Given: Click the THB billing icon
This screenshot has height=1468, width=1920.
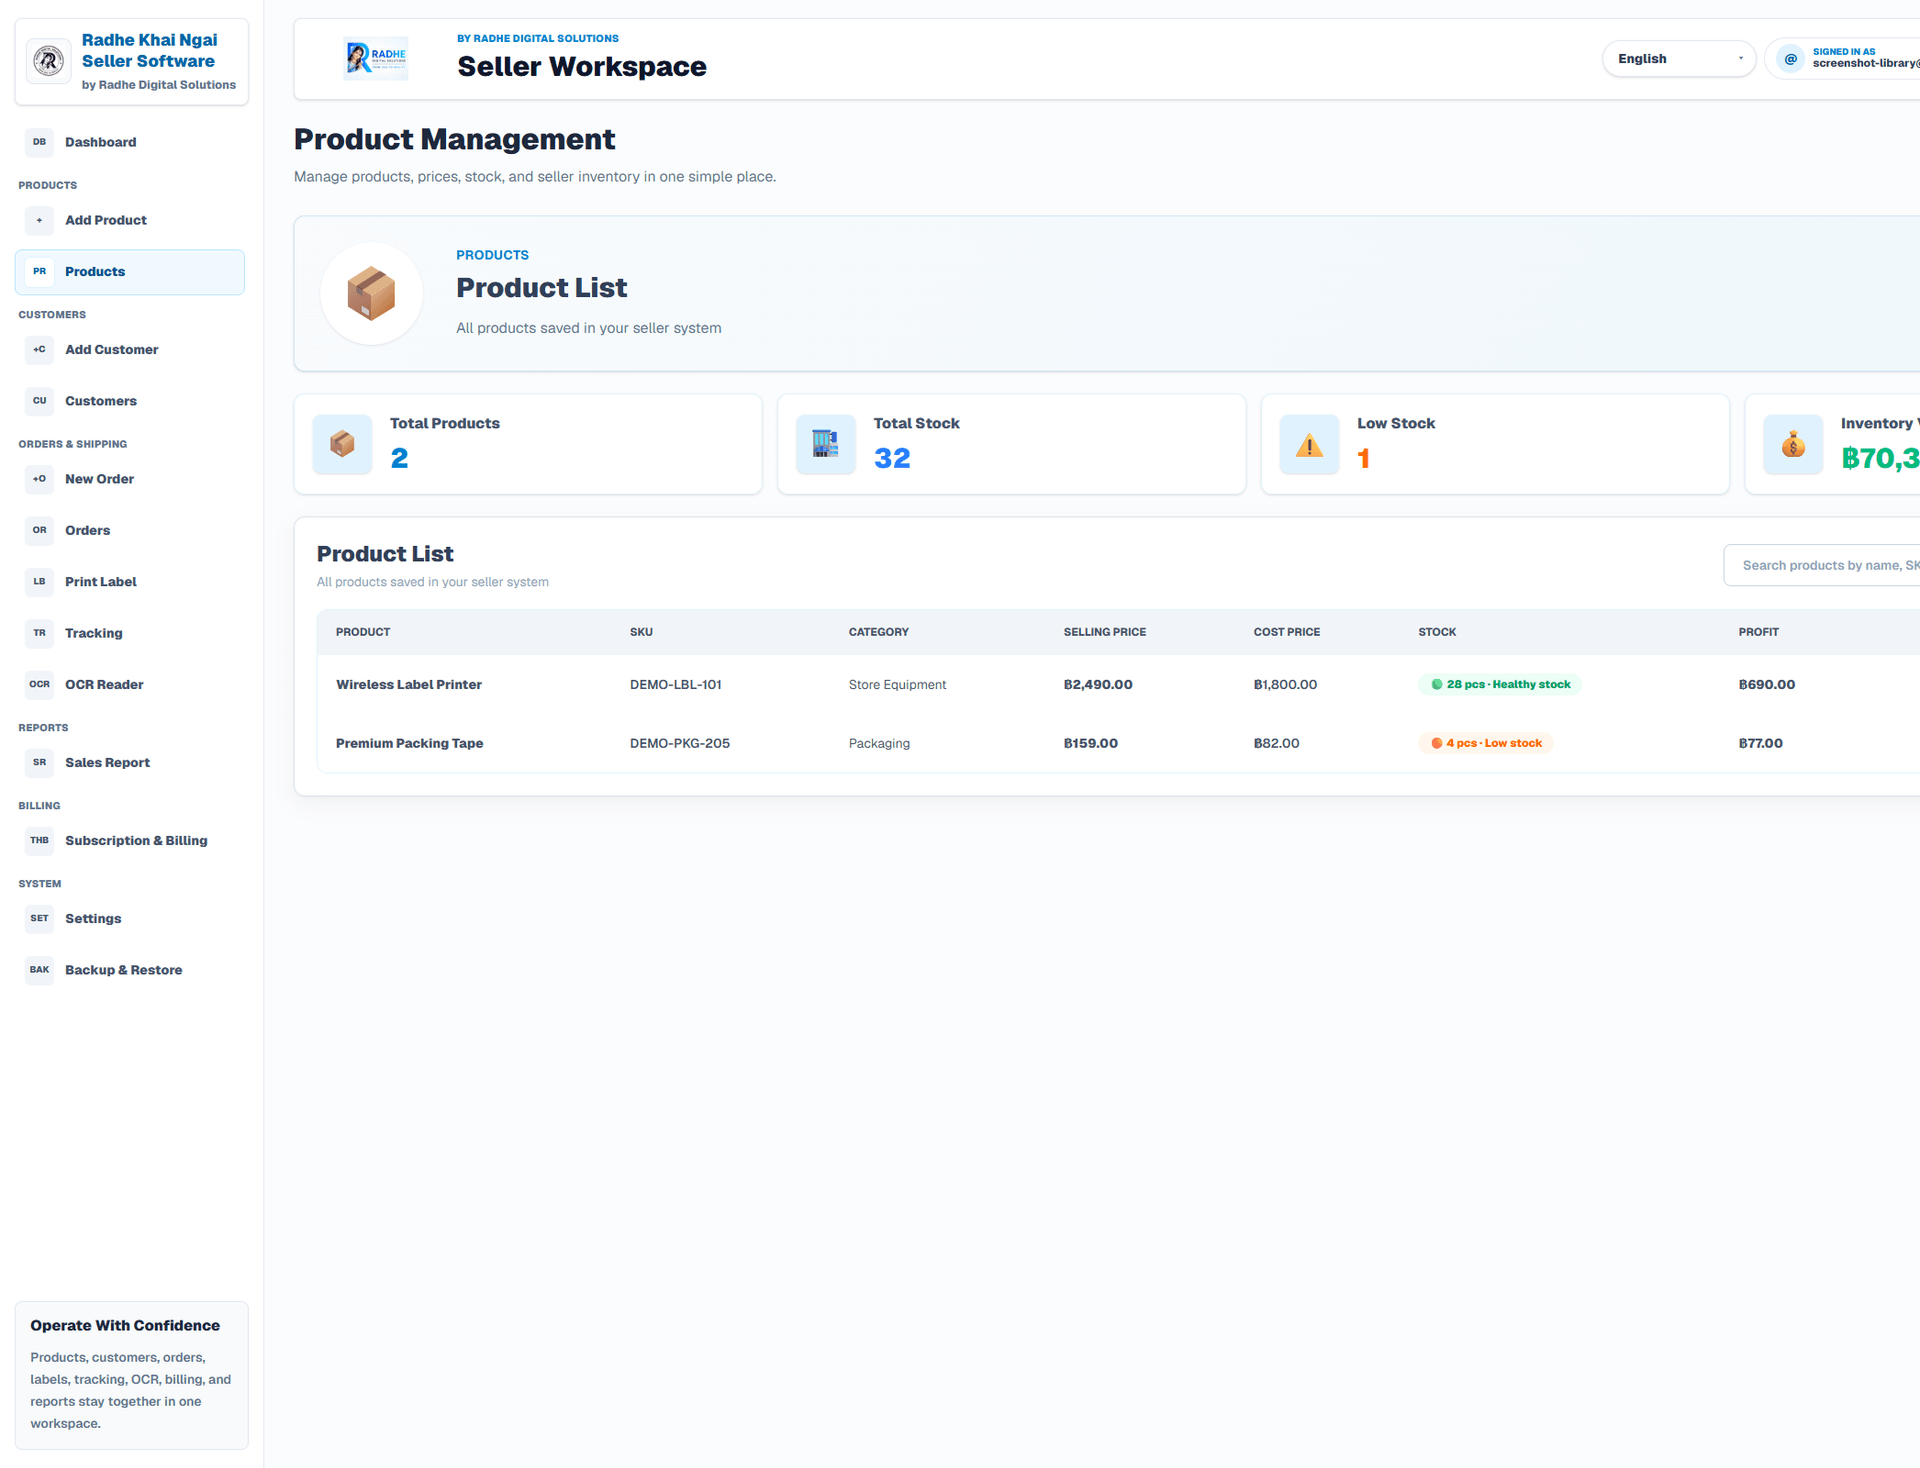Looking at the screenshot, I should (x=39, y=841).
